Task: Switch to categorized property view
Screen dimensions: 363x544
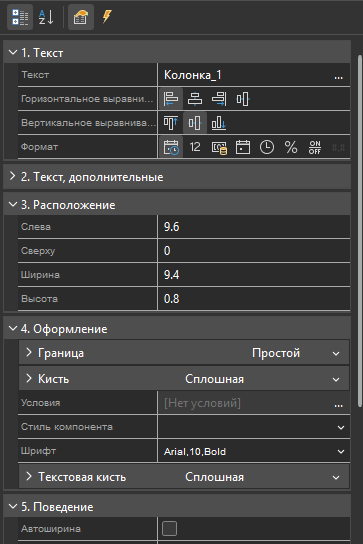Action: (20, 17)
